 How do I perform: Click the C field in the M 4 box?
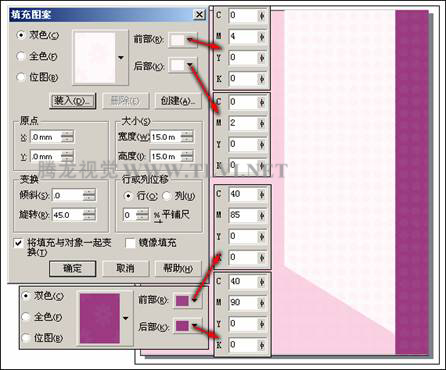coord(243,15)
